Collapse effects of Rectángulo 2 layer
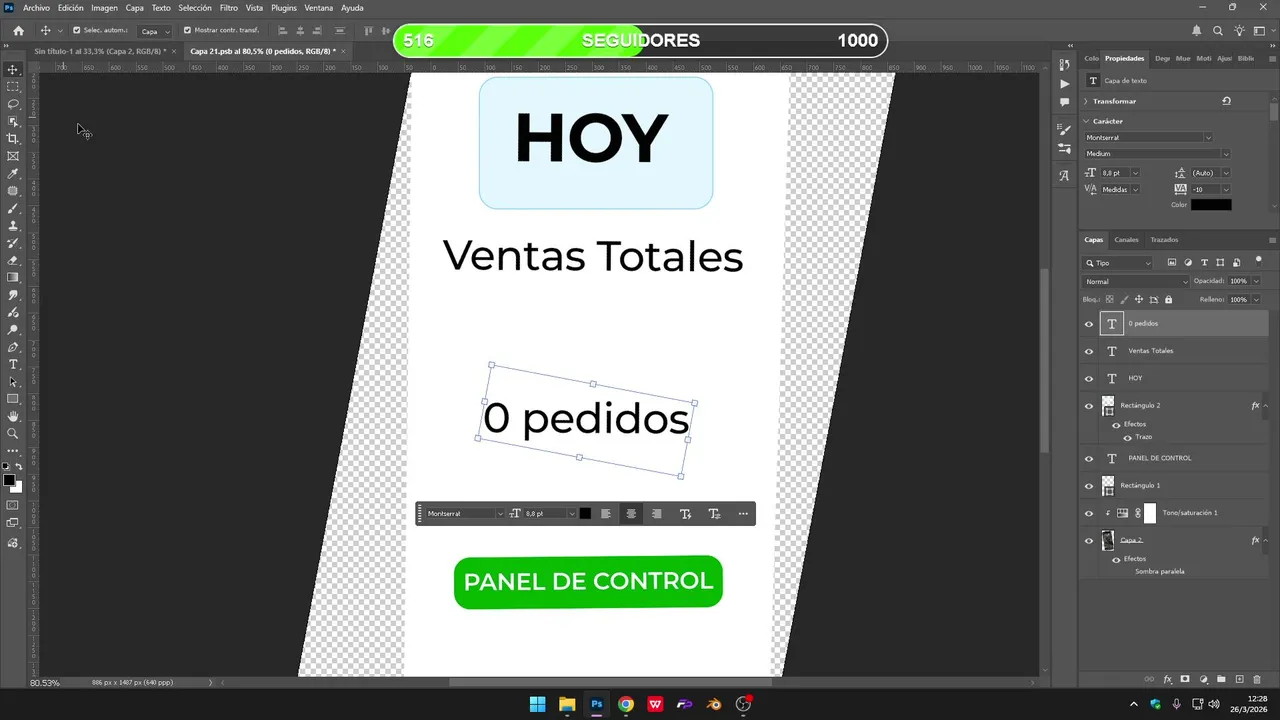The image size is (1280, 720). pyautogui.click(x=1266, y=406)
